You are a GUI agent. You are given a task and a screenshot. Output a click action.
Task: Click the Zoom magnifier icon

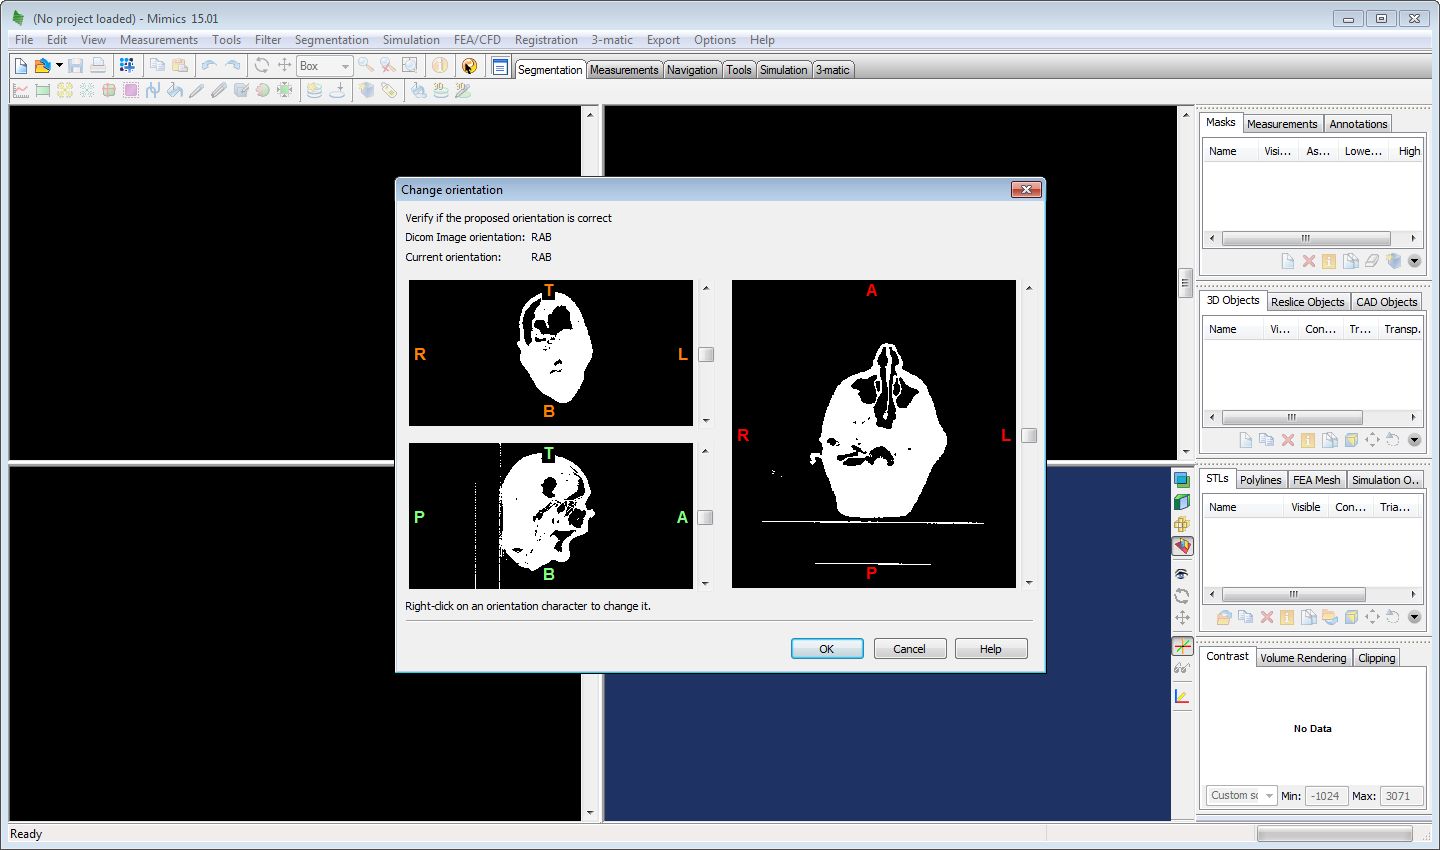366,65
